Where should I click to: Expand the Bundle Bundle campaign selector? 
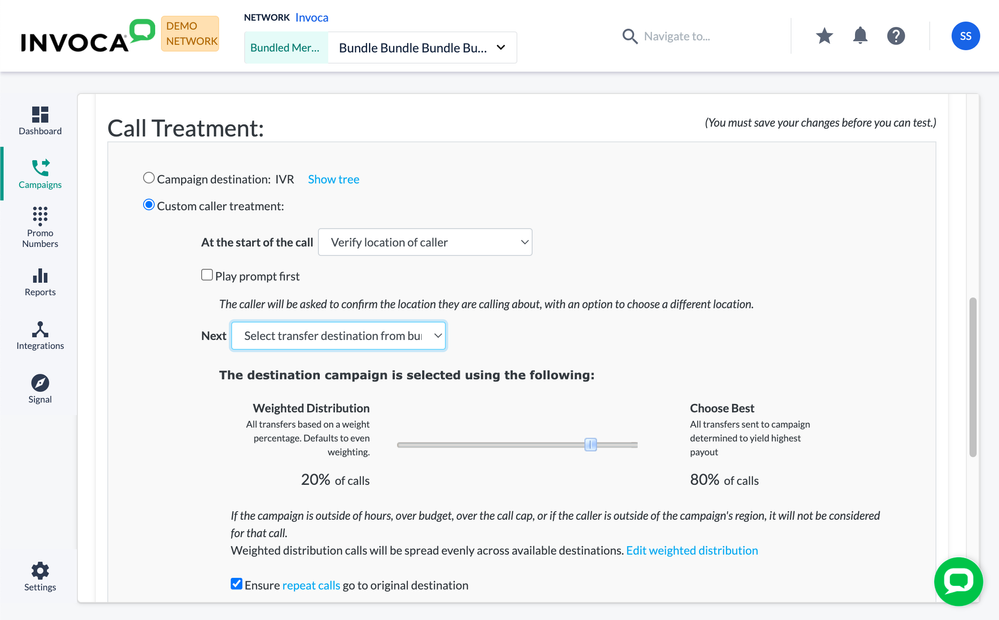click(x=422, y=48)
